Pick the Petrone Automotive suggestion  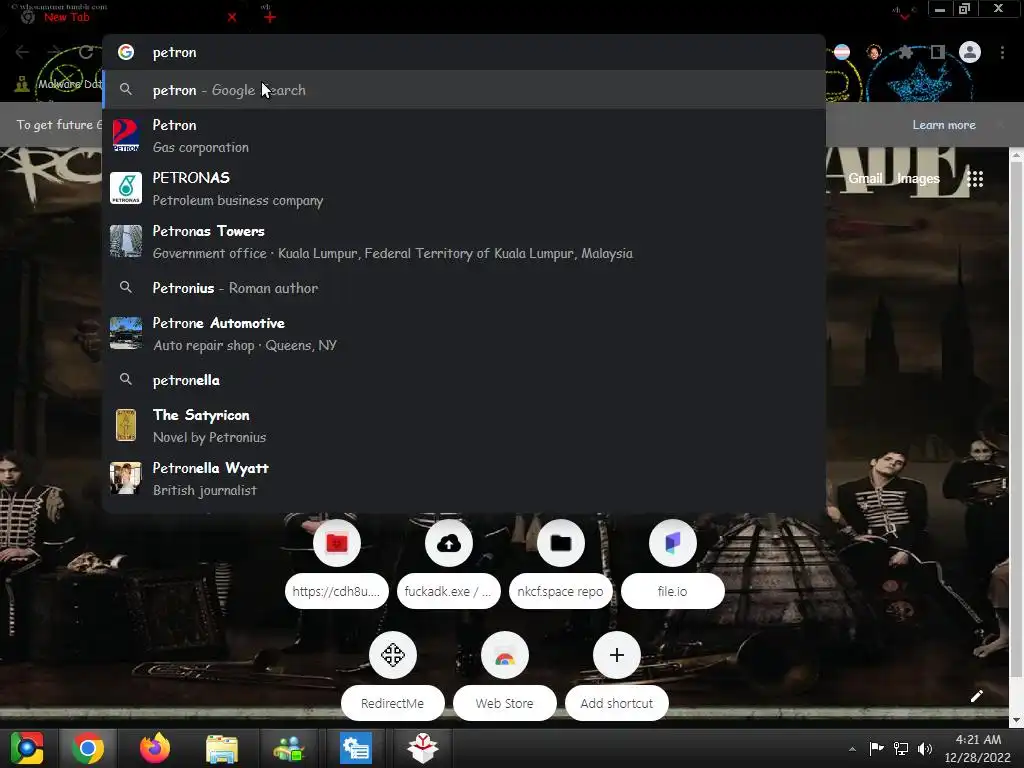pyautogui.click(x=464, y=334)
